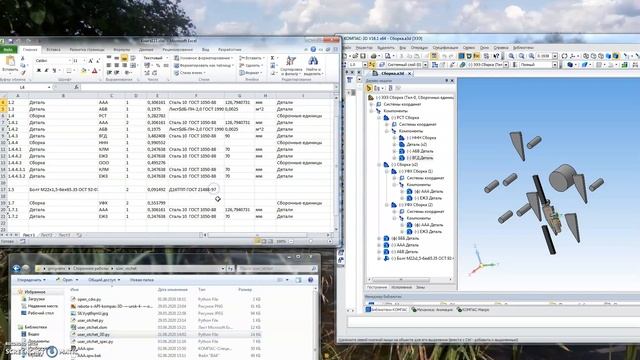Click the Print icon in KOMPAS toolbar

373,56
